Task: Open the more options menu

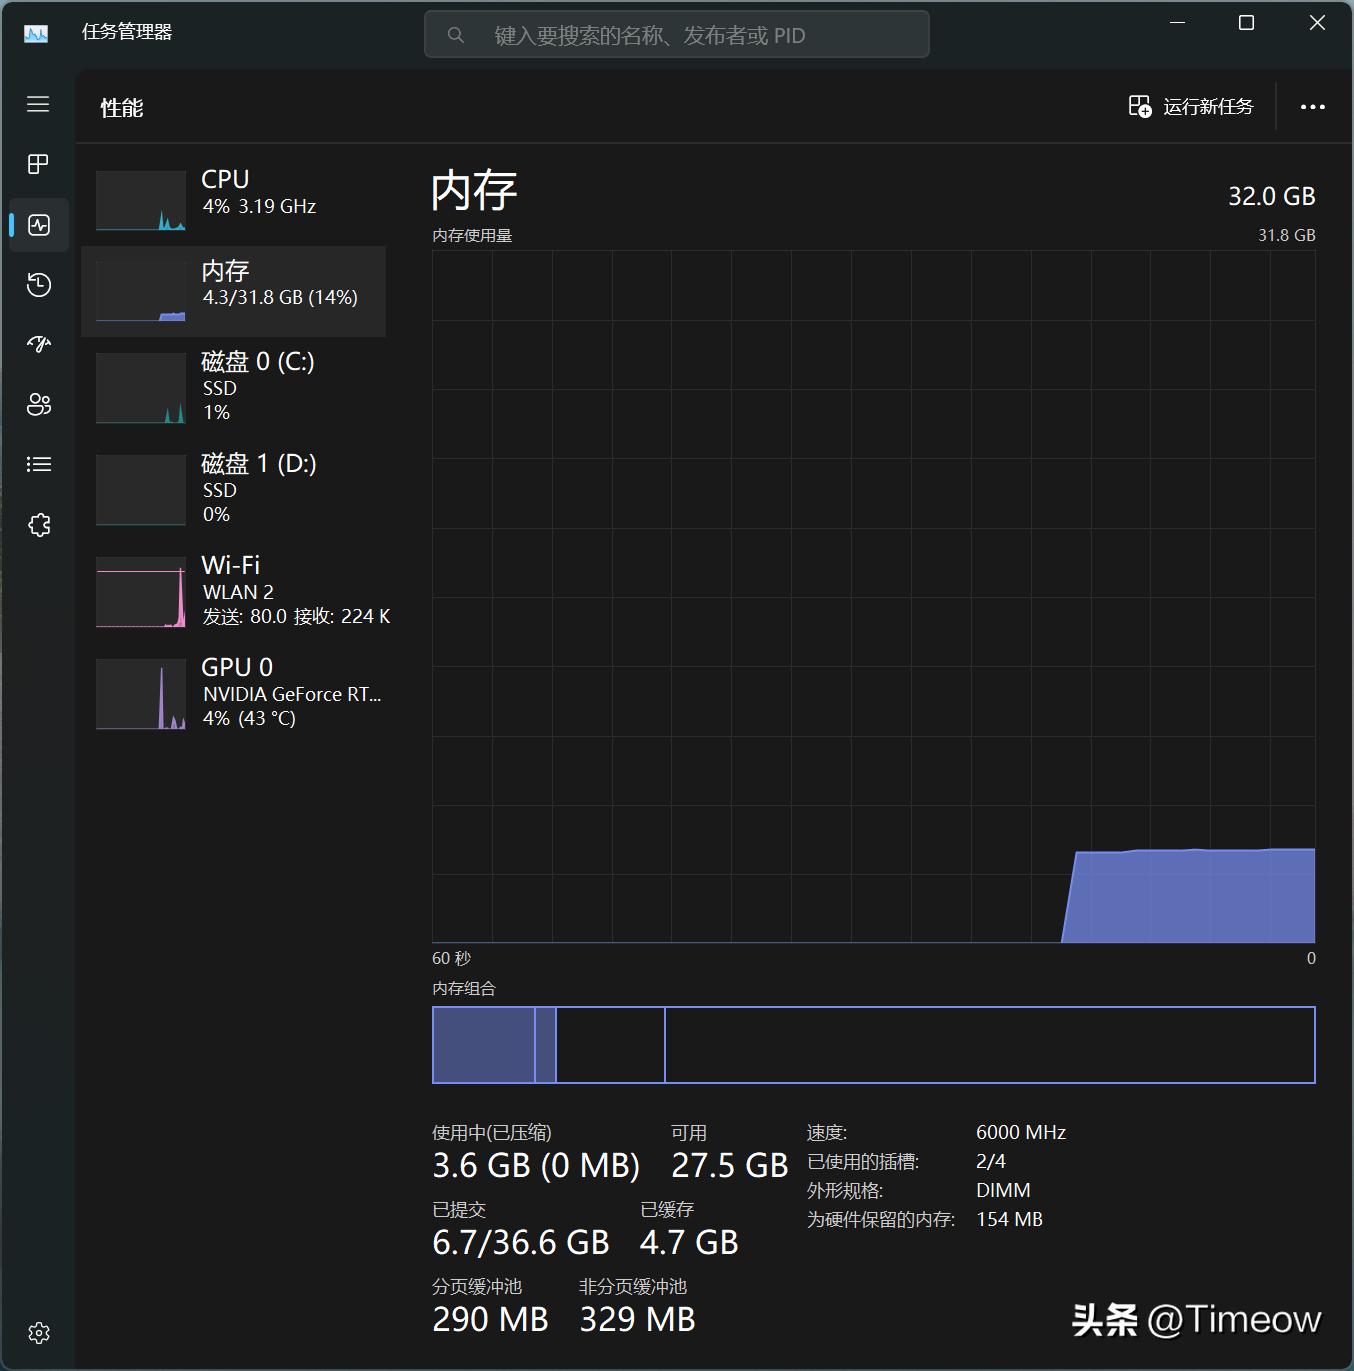Action: coord(1313,106)
